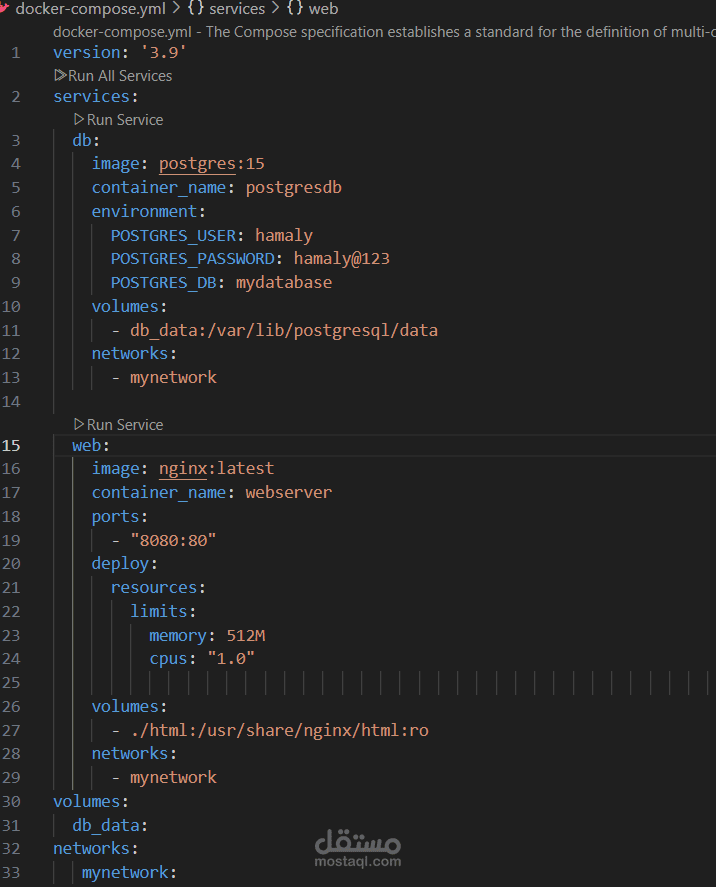Click the ports key on line 18
This screenshot has width=716, height=887.
(x=115, y=516)
